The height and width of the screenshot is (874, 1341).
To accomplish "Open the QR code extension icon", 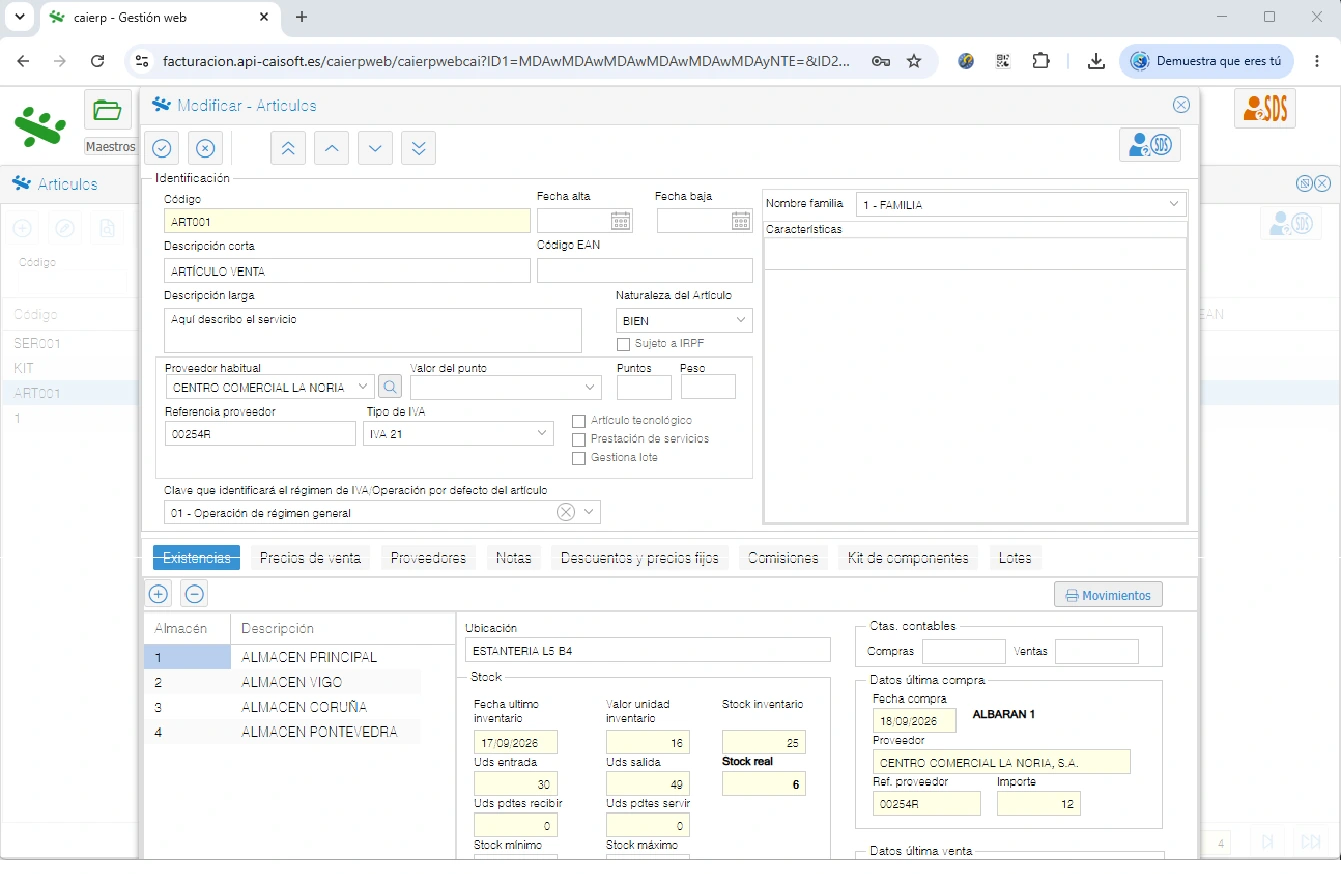I will coord(1003,61).
